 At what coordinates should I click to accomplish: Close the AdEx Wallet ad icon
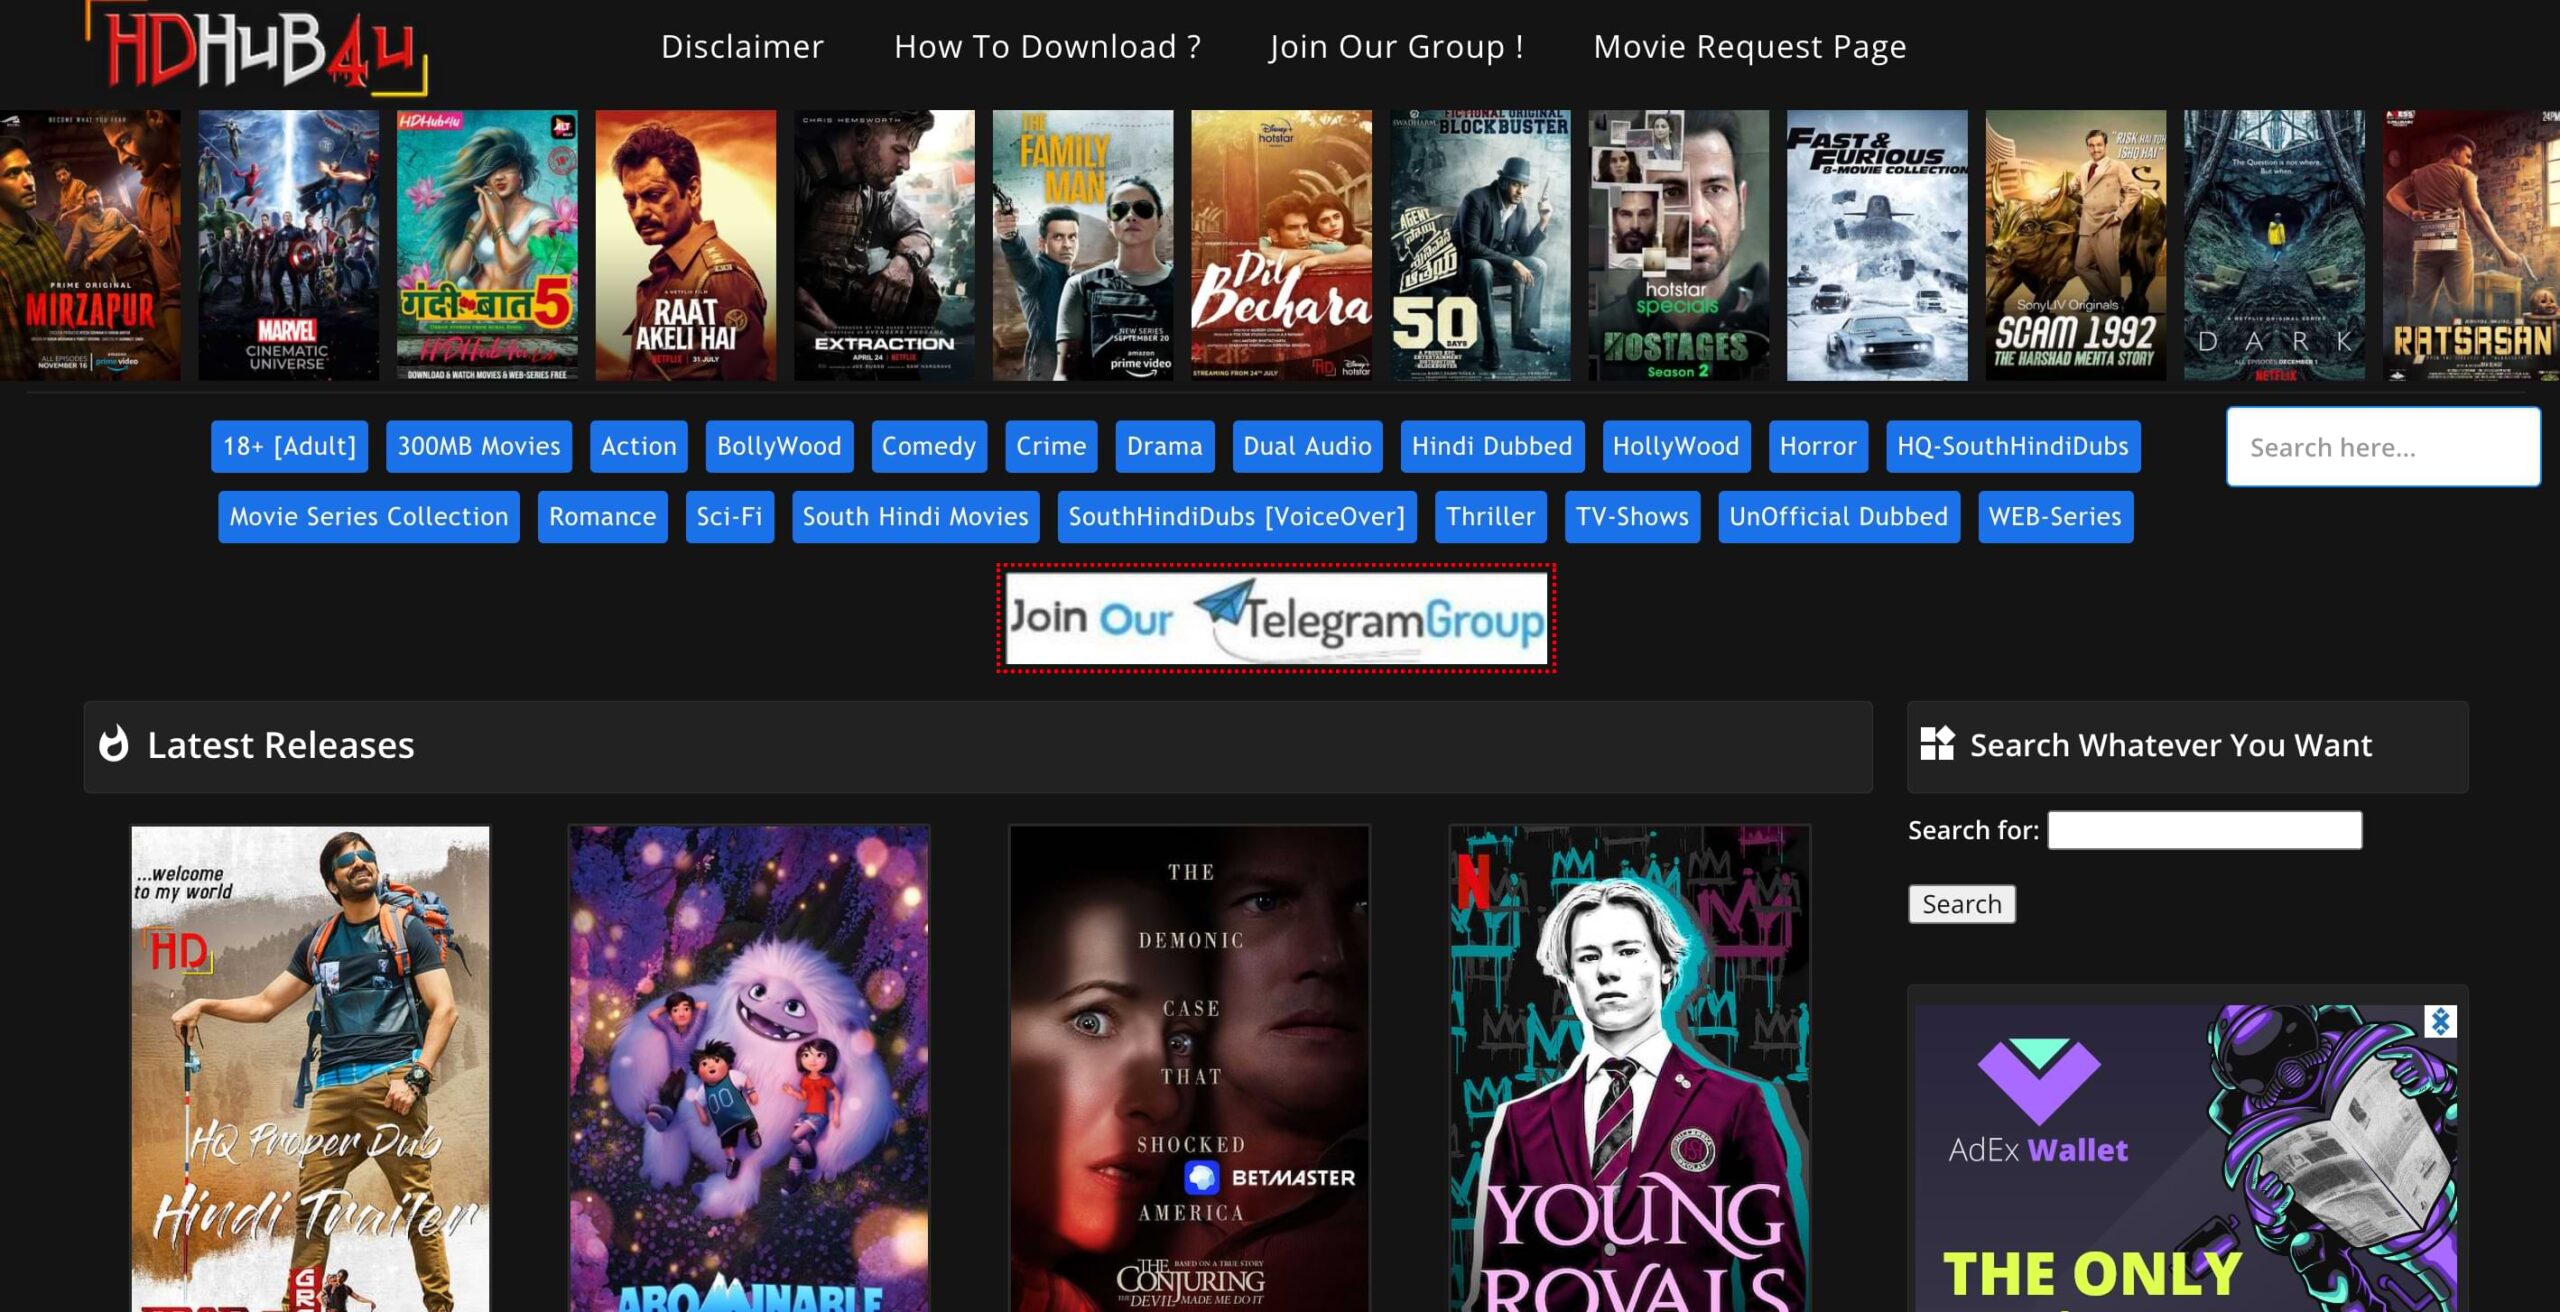click(2440, 1021)
